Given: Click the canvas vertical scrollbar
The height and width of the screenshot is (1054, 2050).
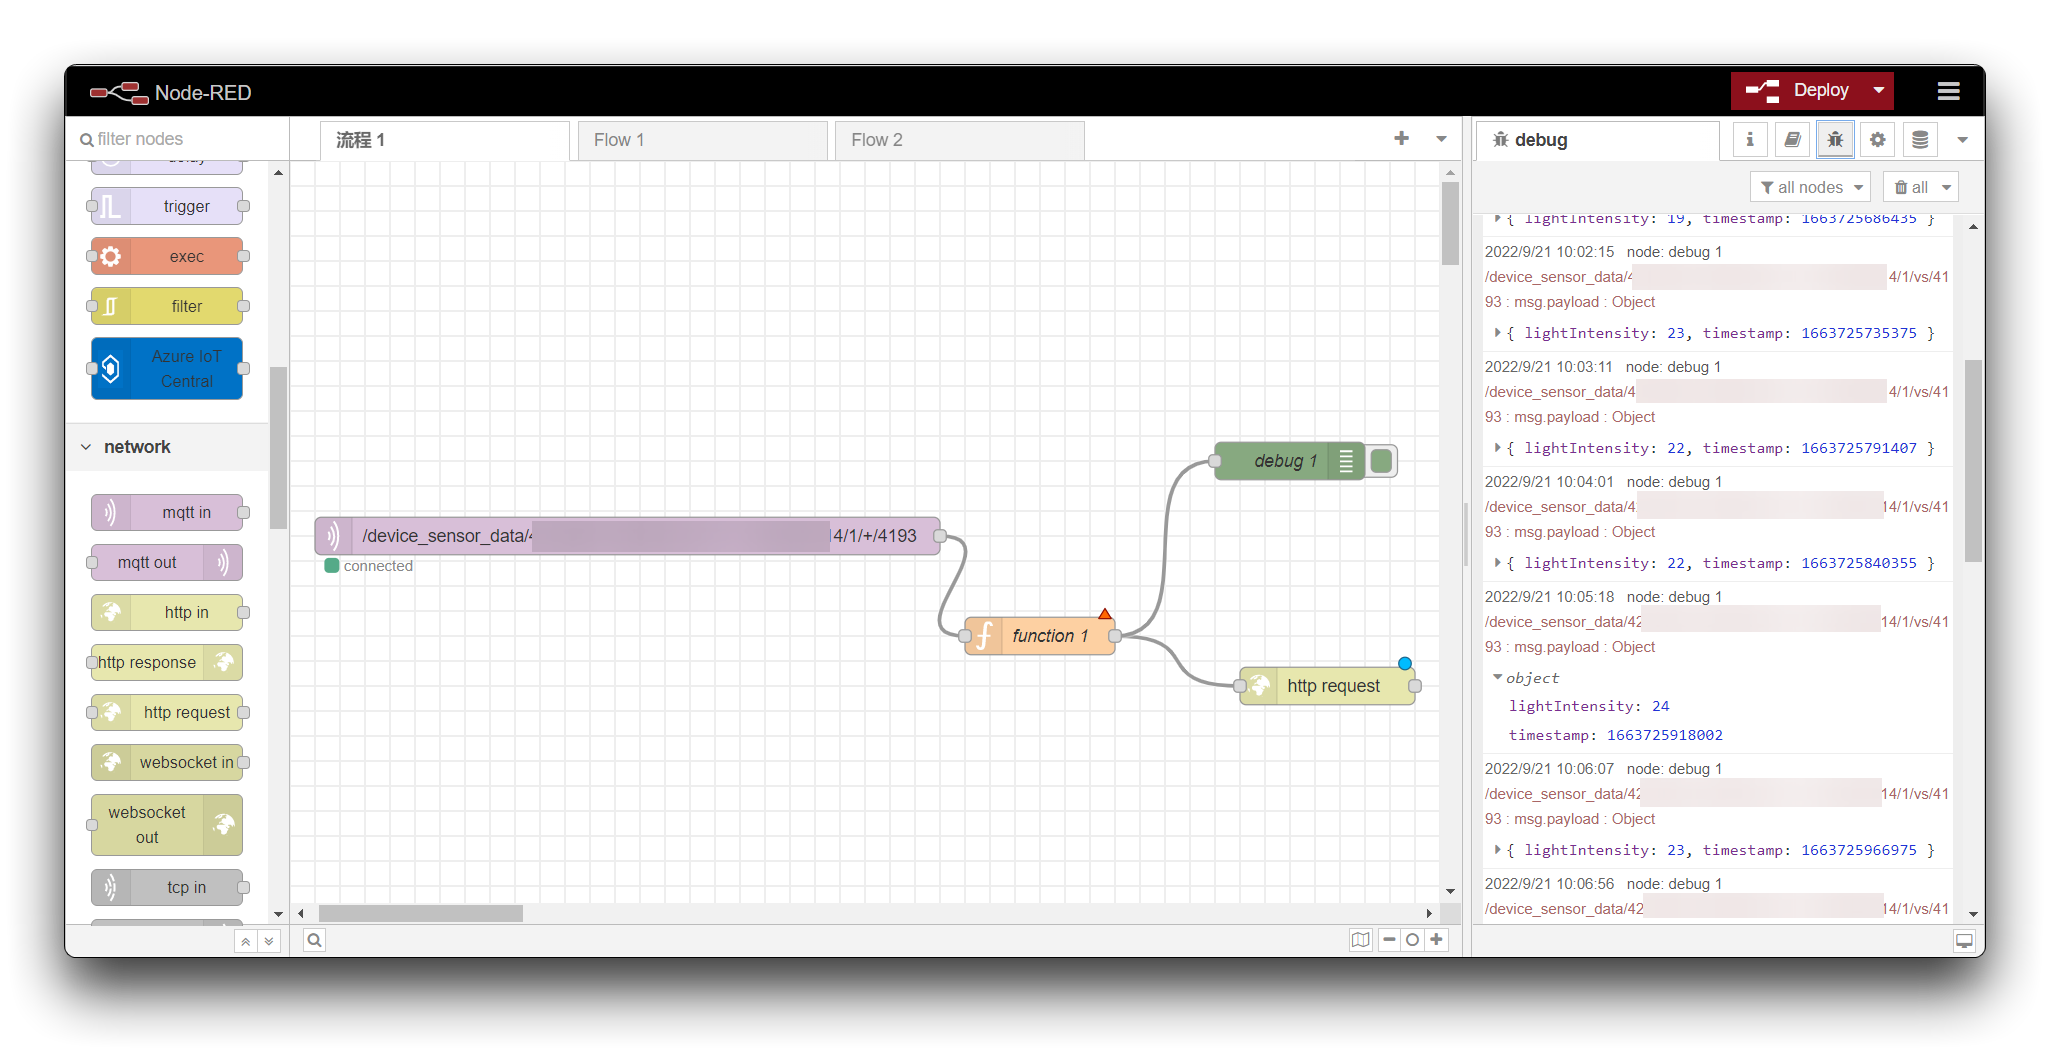Looking at the screenshot, I should coord(1450,224).
